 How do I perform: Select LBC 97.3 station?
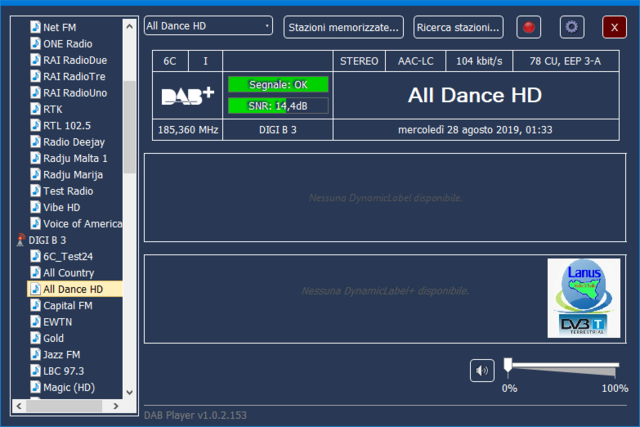tap(63, 371)
